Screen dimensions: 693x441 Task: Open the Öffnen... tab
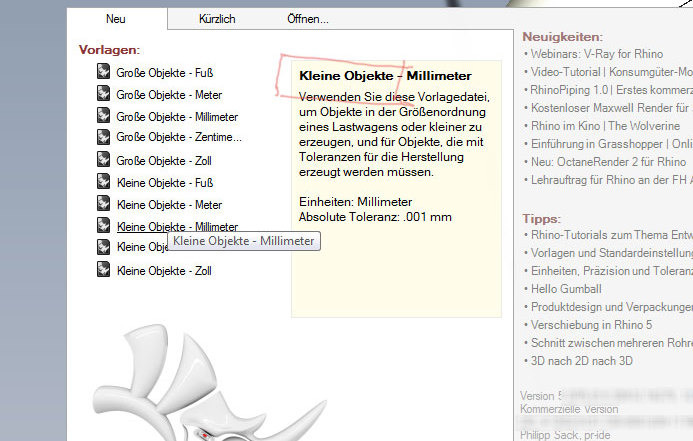[308, 19]
